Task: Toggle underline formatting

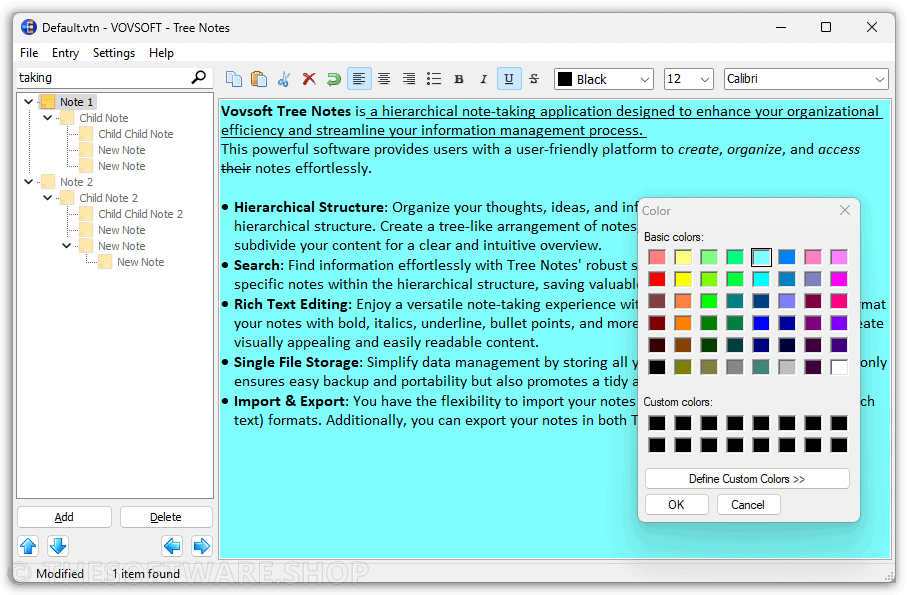Action: (509, 79)
